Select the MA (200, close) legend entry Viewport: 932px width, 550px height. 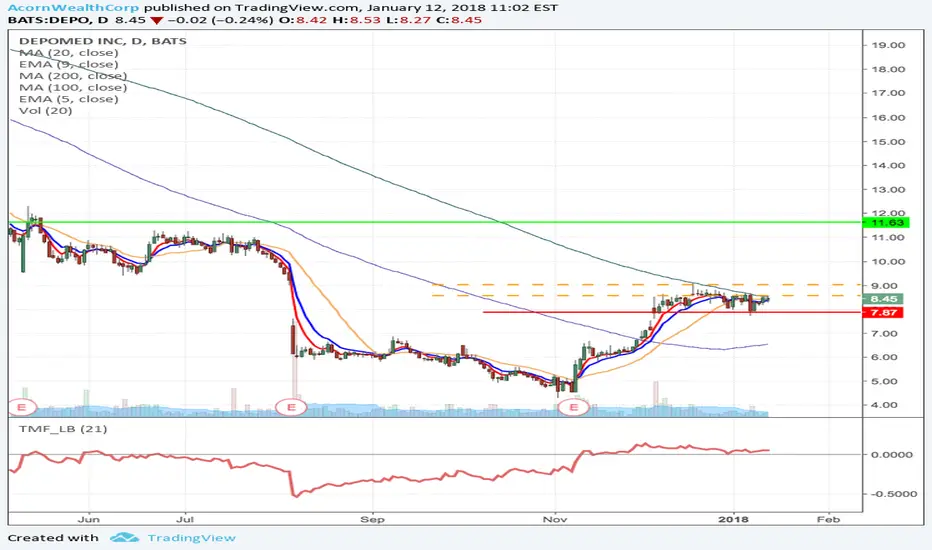[x=73, y=76]
